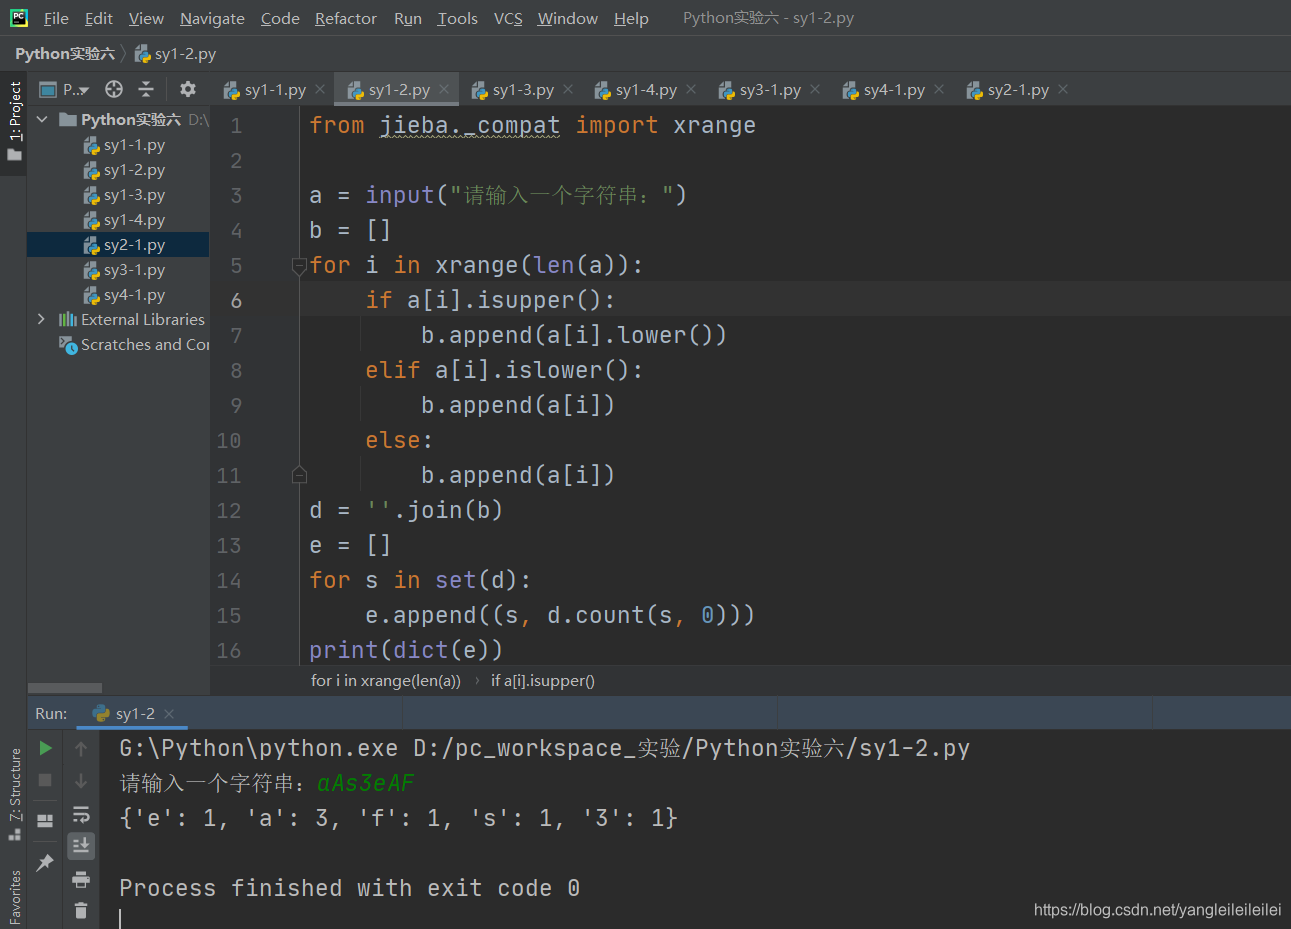Viewport: 1291px width, 929px height.
Task: Open the Z: Structure tool window
Action: pos(14,794)
